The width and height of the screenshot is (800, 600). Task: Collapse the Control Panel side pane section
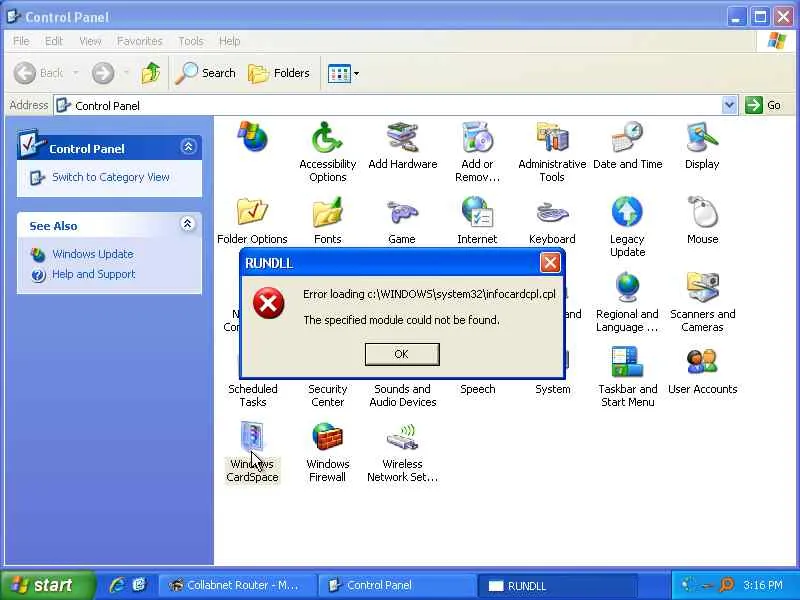pos(188,147)
